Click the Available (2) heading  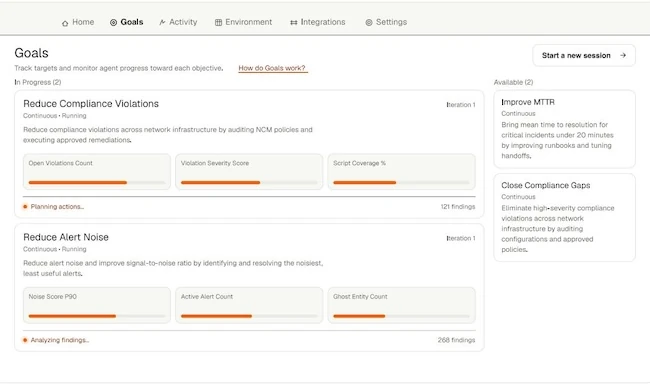pos(513,82)
